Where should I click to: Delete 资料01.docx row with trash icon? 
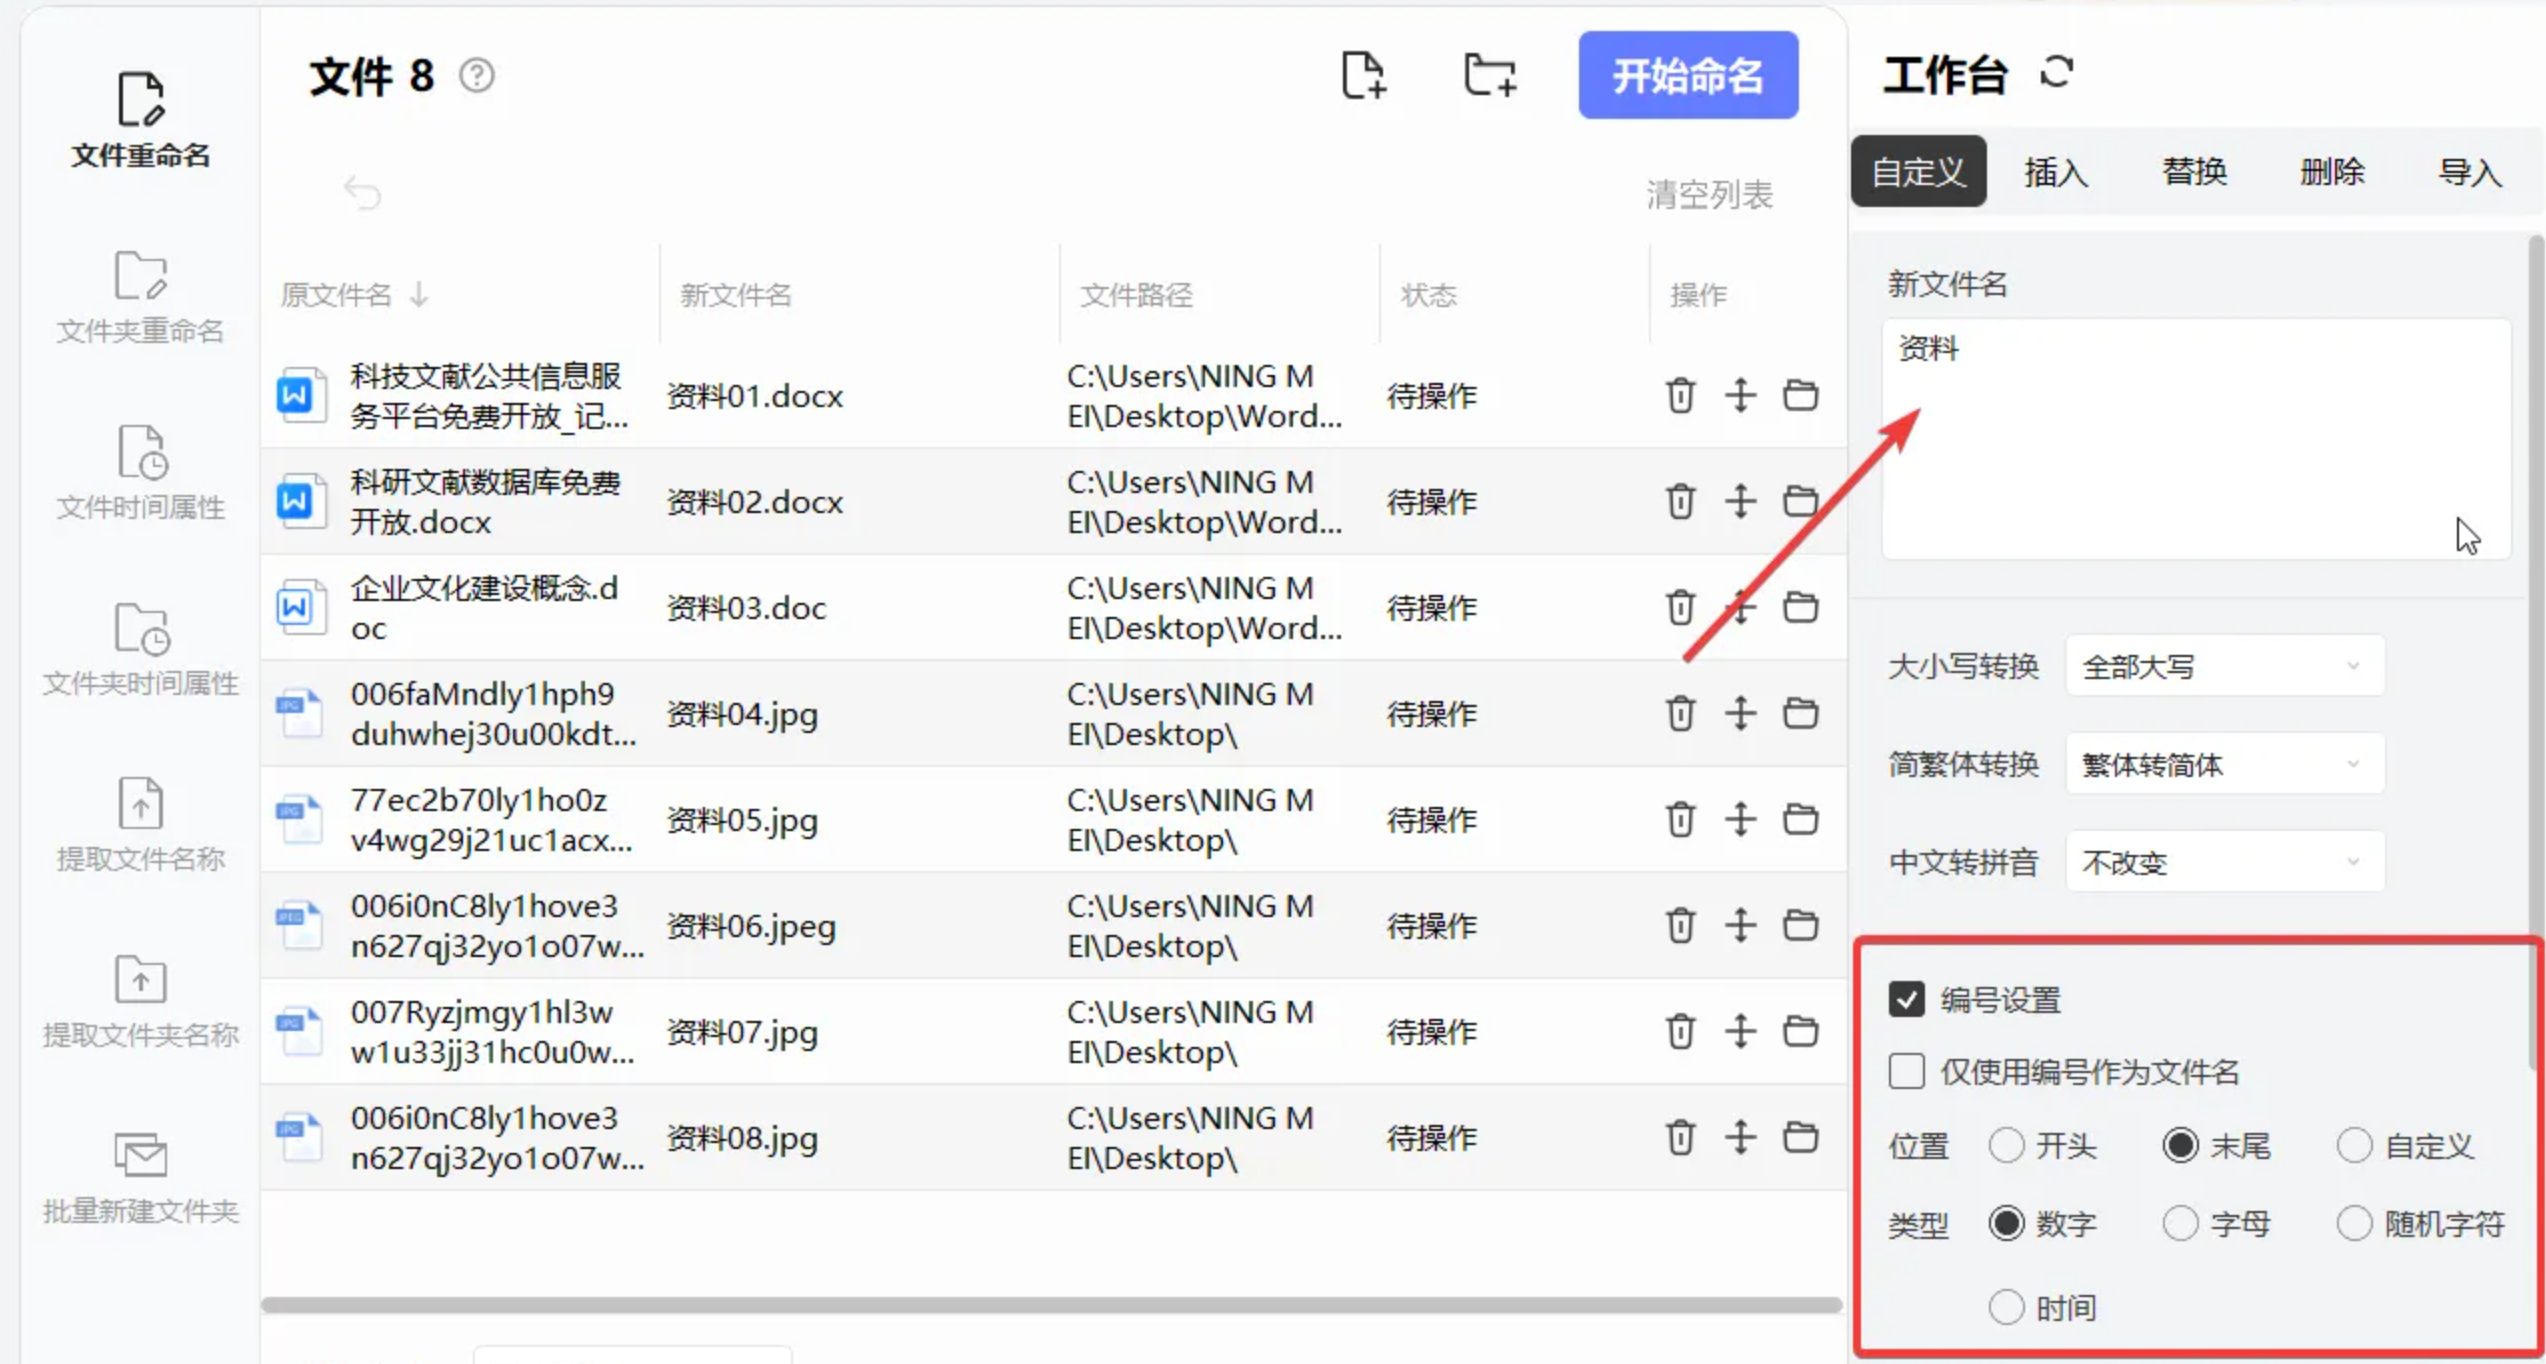pos(1680,395)
